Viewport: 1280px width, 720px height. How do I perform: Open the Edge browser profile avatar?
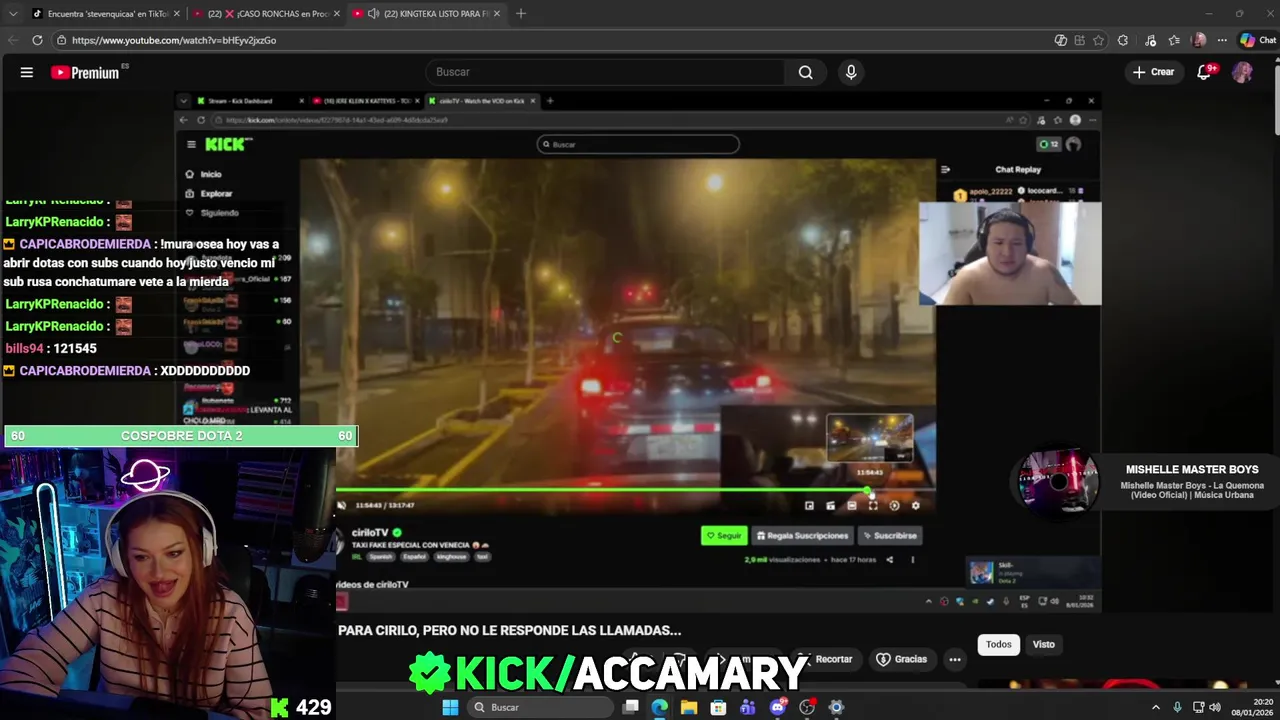1200,40
